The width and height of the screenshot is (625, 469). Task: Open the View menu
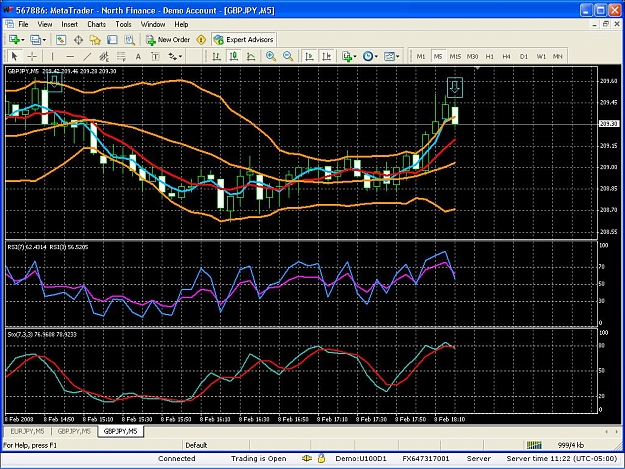(x=45, y=24)
